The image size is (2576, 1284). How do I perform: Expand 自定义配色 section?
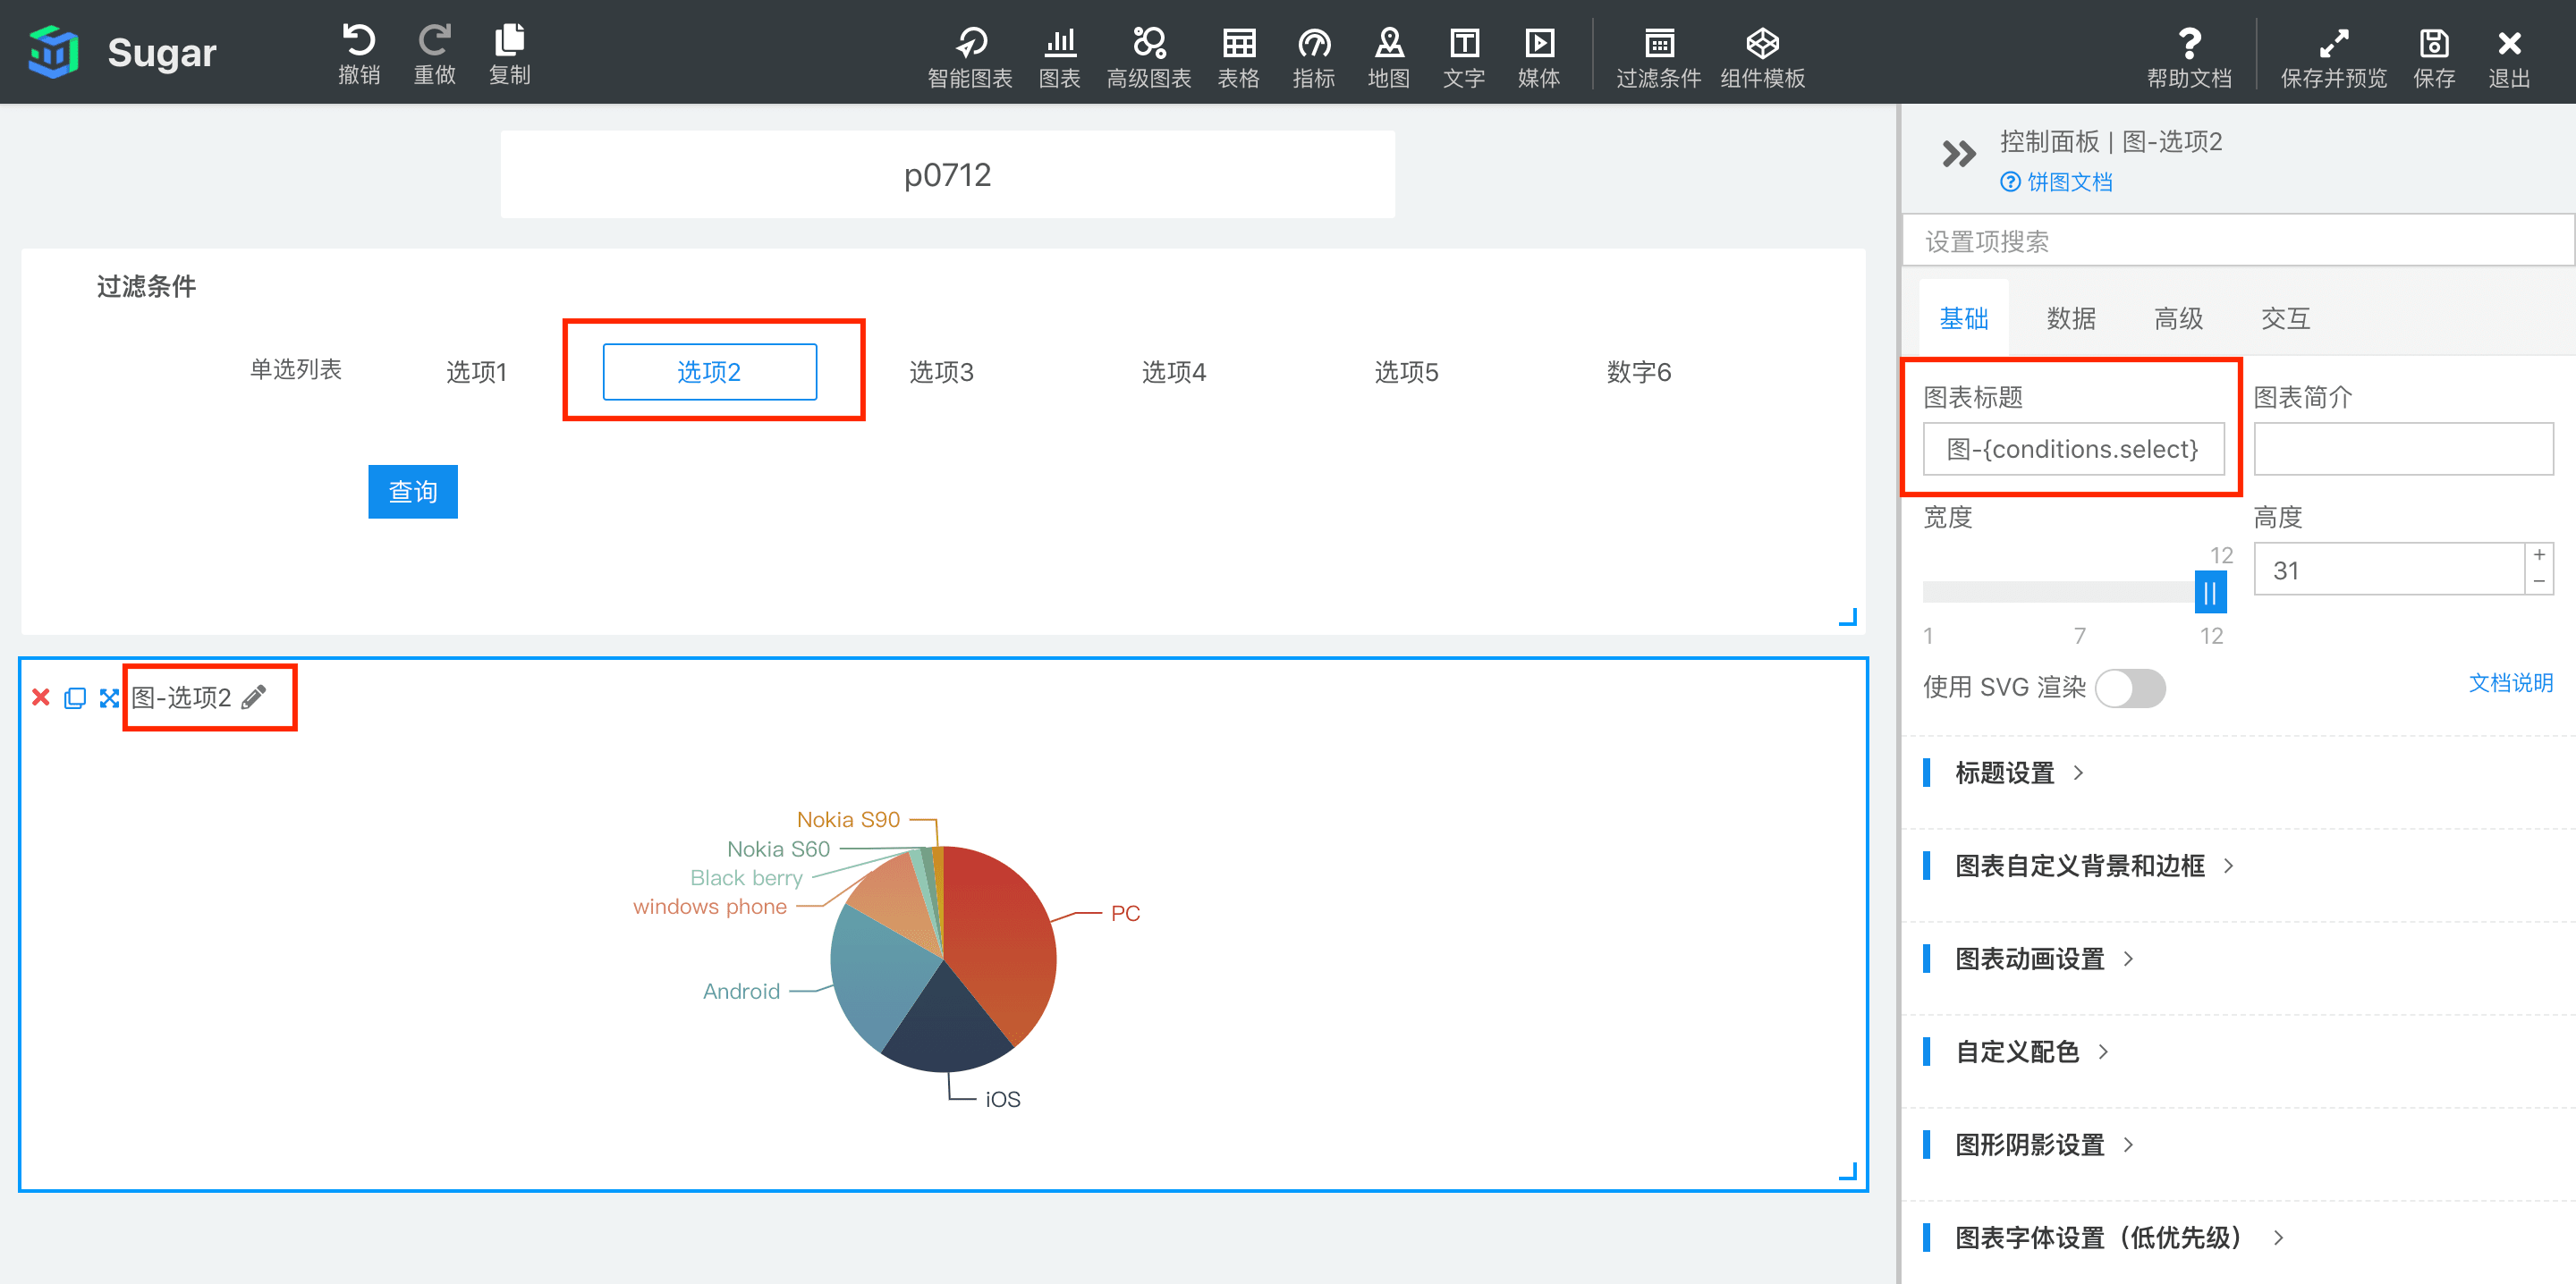pos(2032,1051)
